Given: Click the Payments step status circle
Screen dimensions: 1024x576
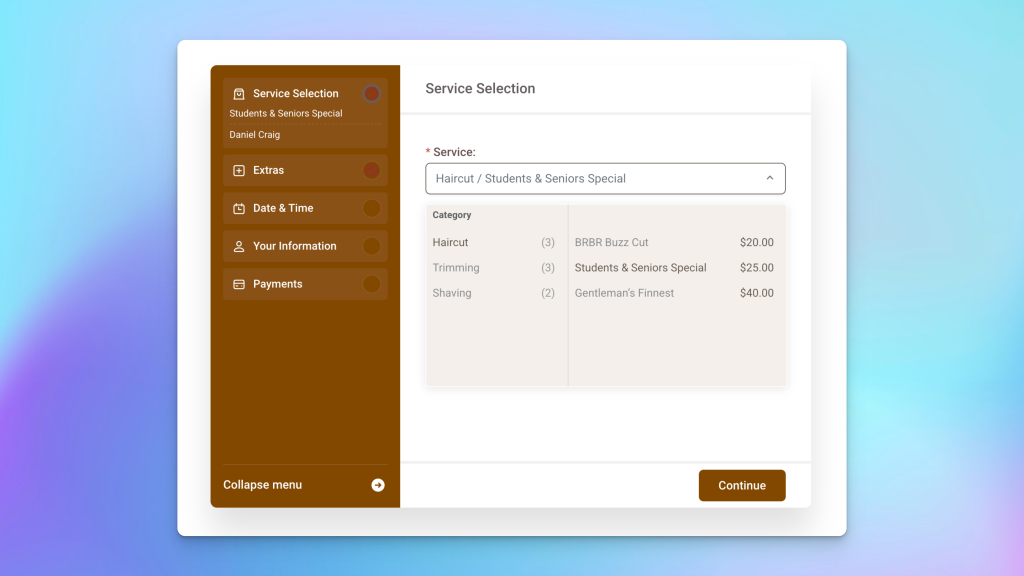Looking at the screenshot, I should pyautogui.click(x=372, y=284).
